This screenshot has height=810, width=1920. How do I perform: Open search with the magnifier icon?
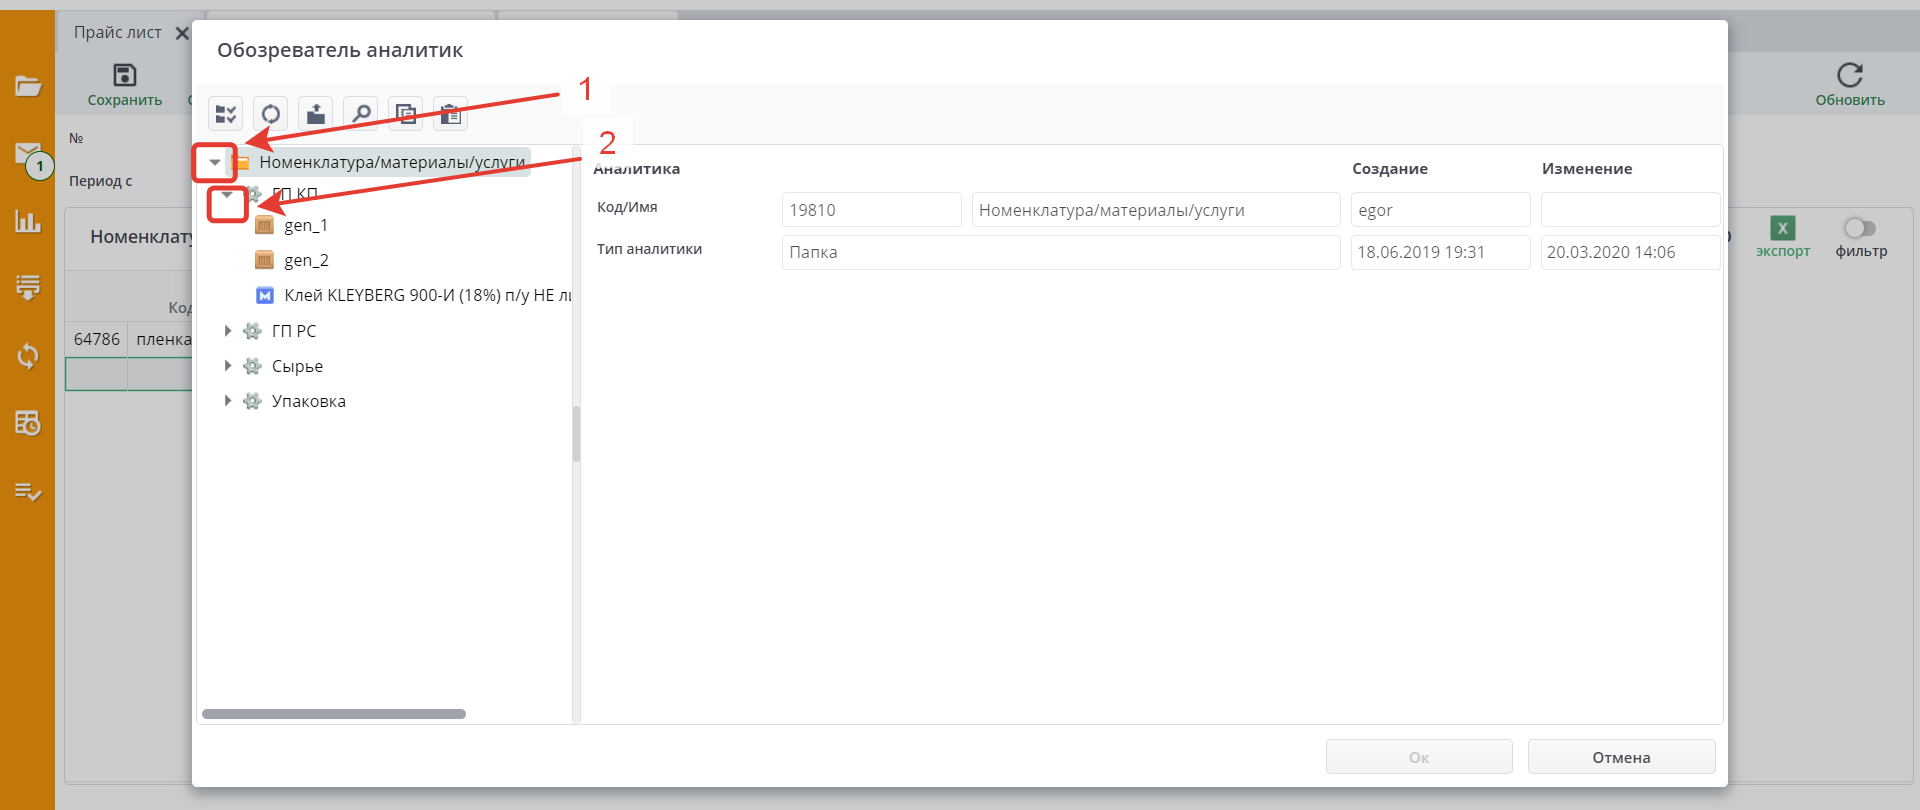coord(361,114)
